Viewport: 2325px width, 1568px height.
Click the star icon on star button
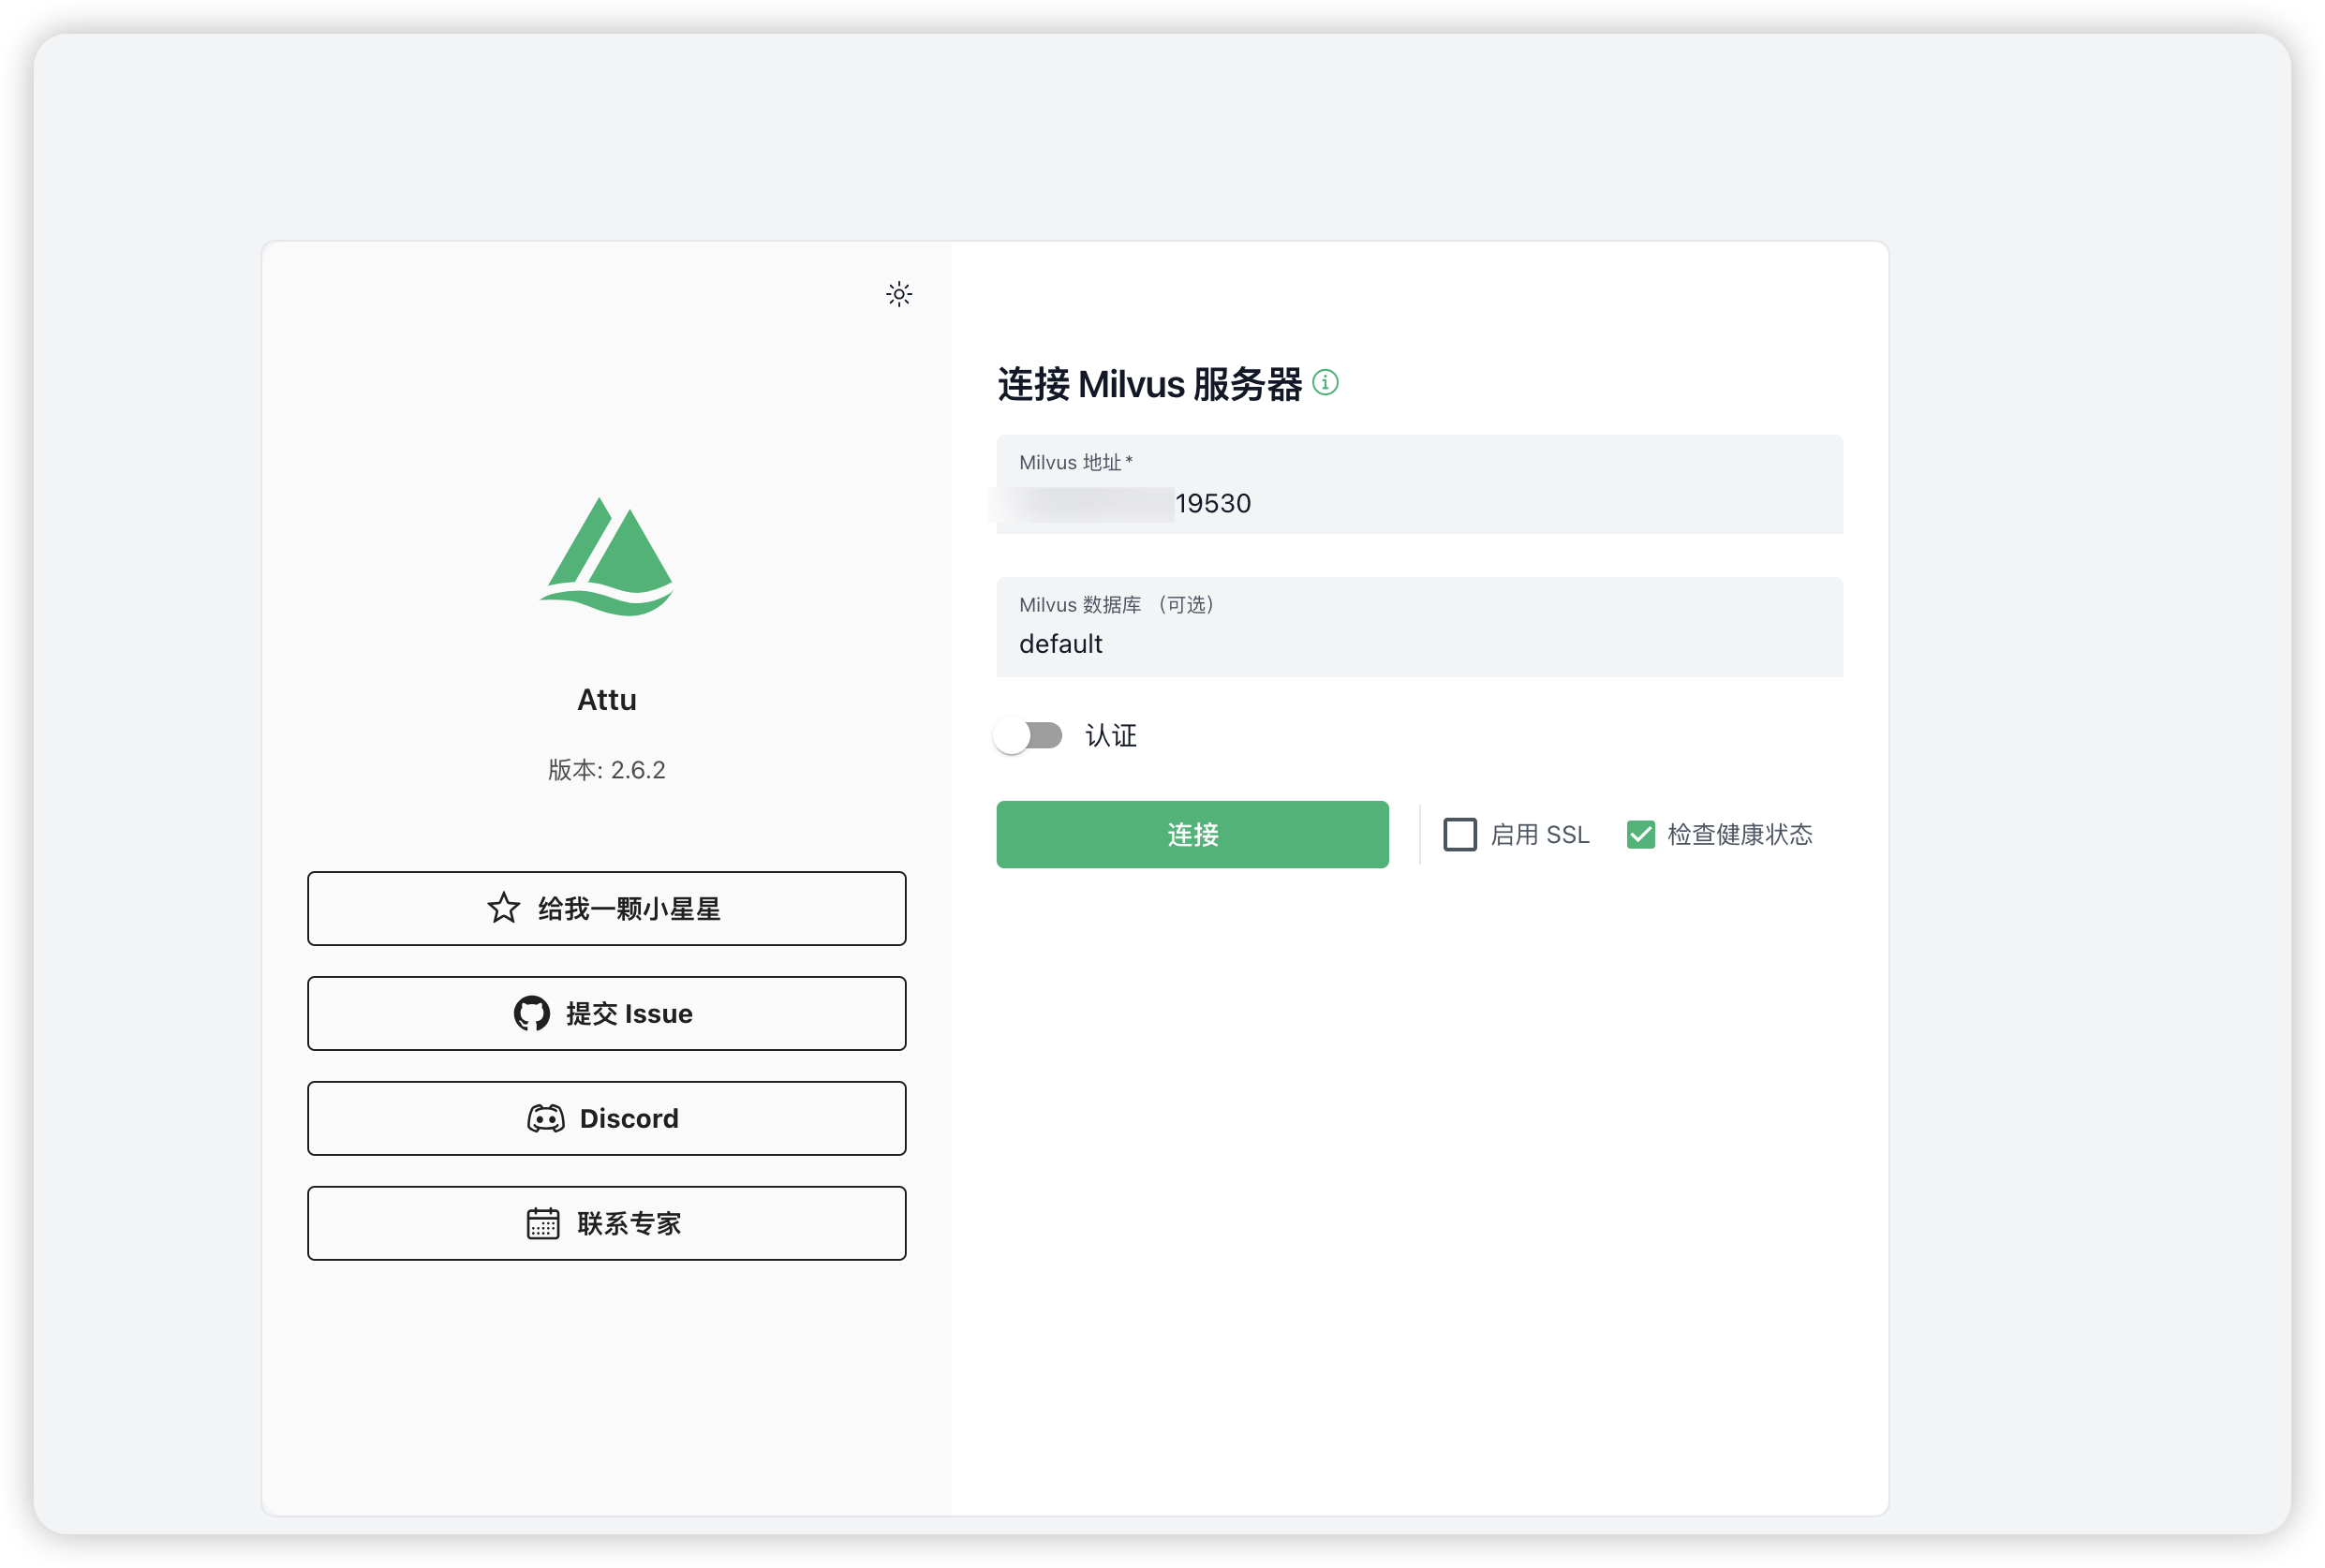coord(504,908)
